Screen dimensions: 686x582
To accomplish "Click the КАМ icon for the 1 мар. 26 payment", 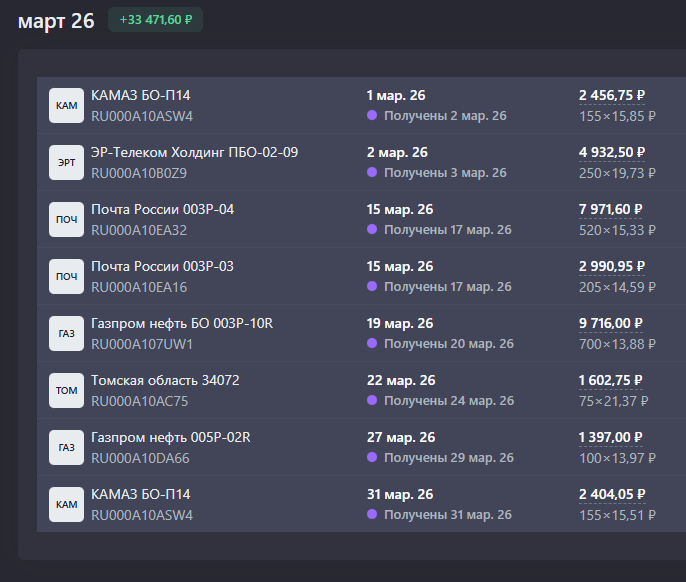I will 66,105.
